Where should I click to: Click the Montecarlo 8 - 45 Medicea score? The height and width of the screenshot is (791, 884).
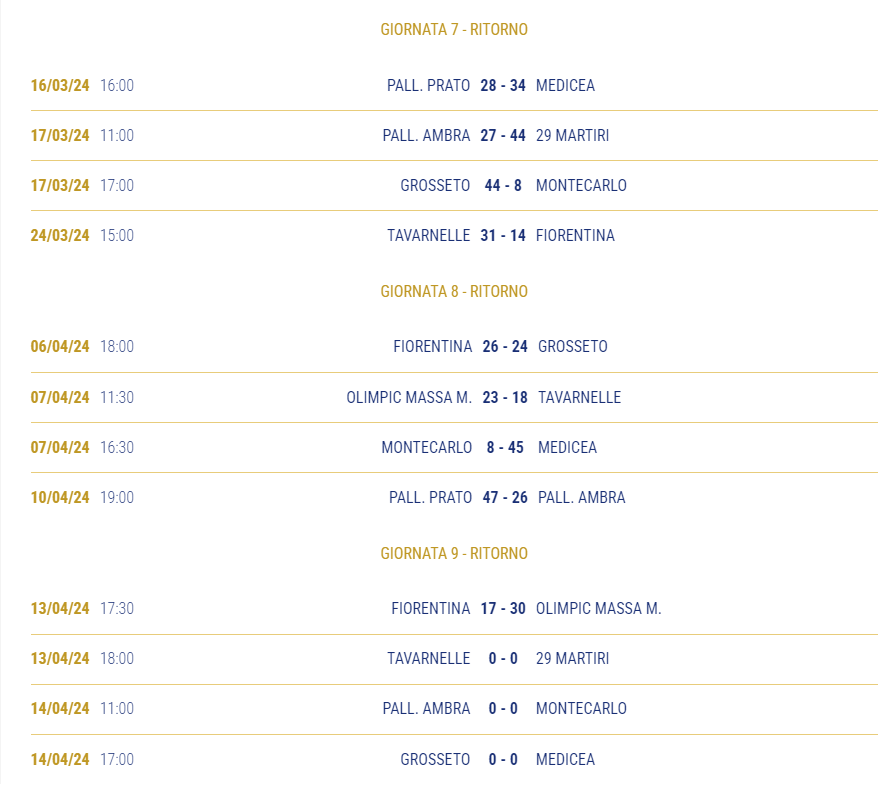(505, 448)
